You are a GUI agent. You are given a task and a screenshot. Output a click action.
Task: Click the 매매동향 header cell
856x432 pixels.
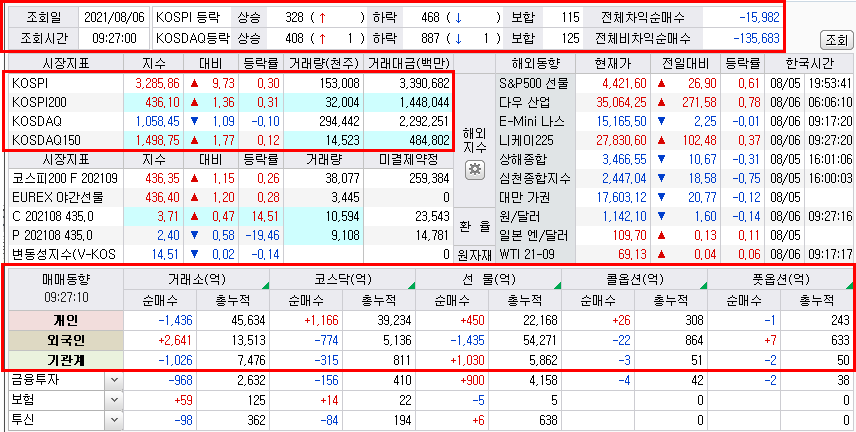[x=64, y=289]
